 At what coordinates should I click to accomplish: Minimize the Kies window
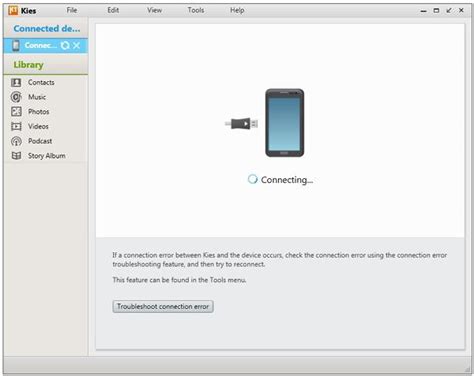pos(423,11)
